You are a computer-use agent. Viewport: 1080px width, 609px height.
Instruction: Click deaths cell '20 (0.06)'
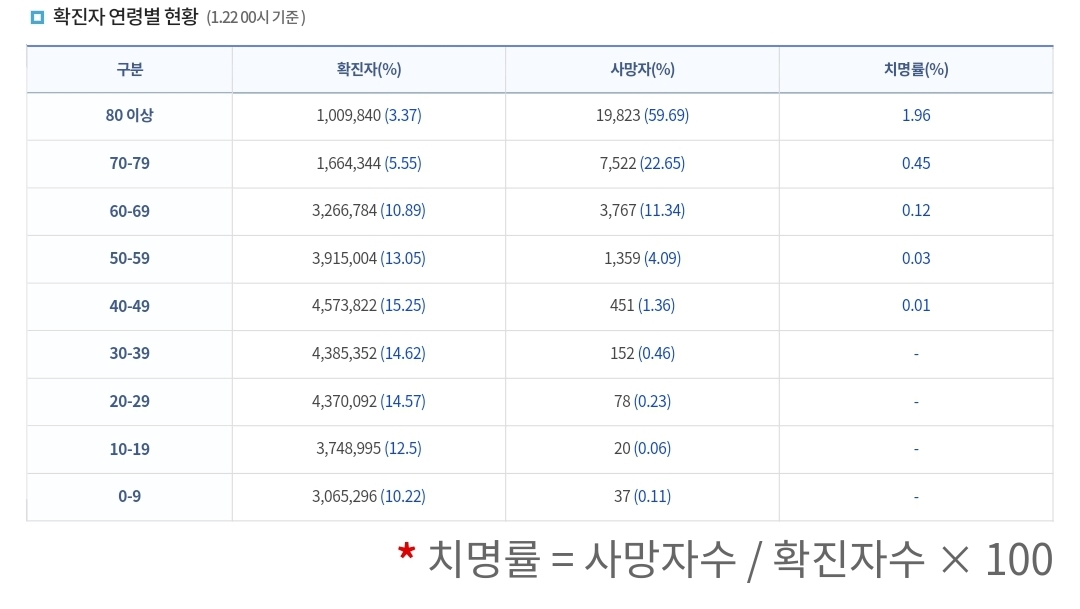(x=642, y=448)
